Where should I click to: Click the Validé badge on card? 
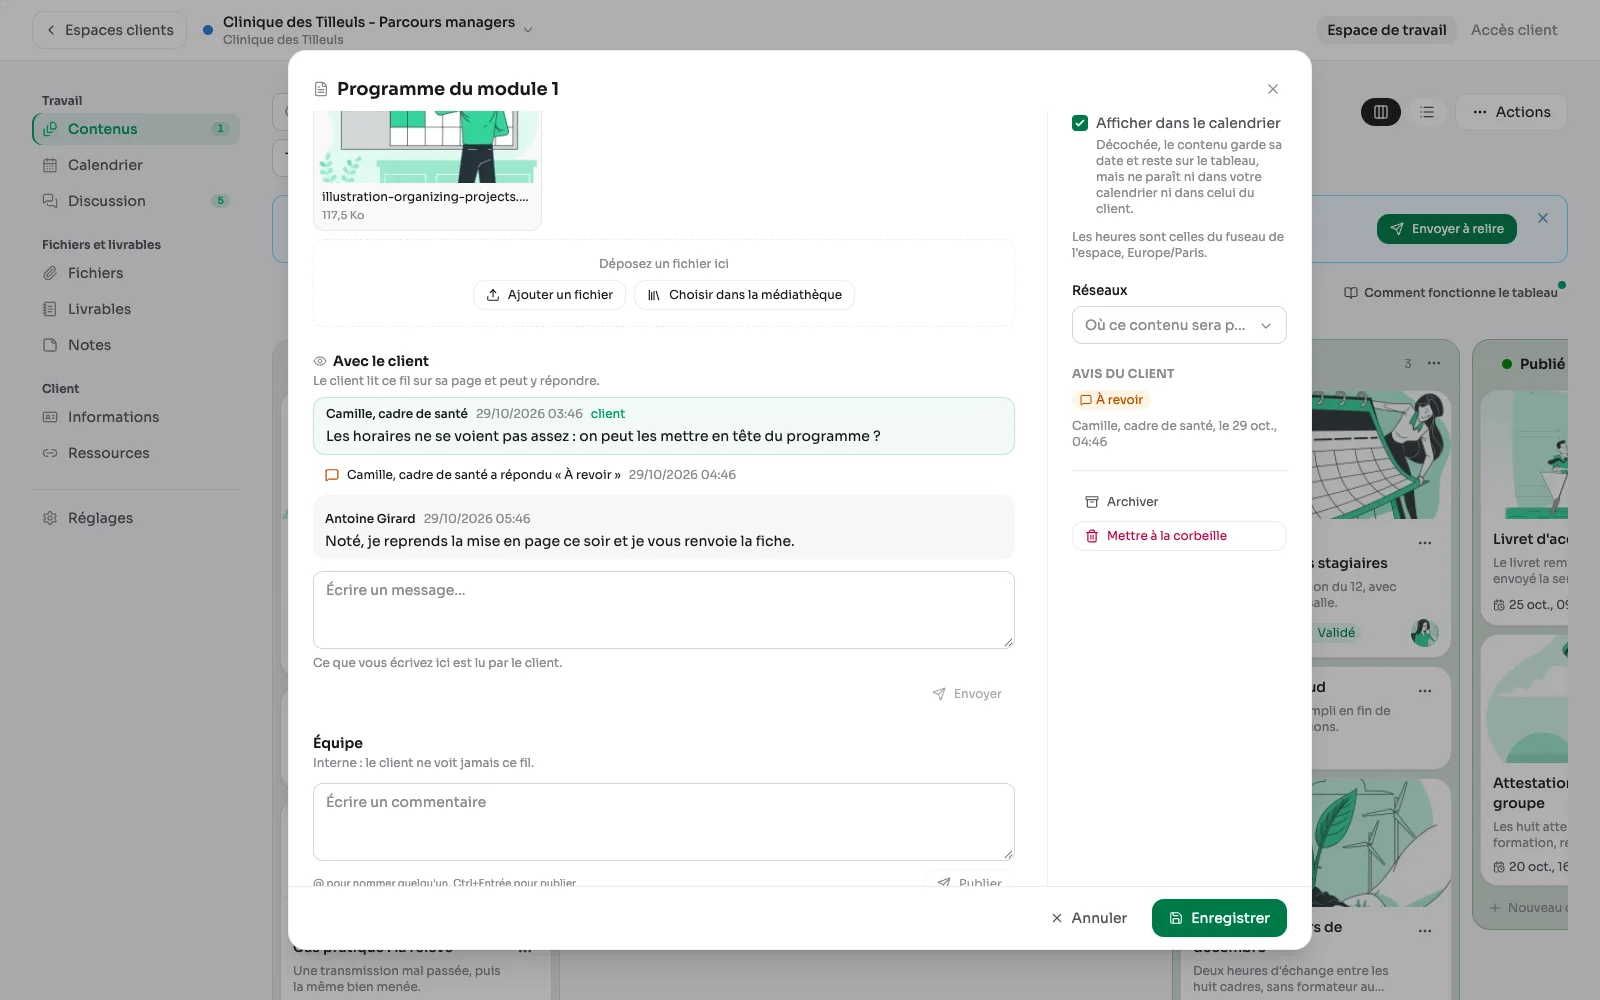(1336, 633)
